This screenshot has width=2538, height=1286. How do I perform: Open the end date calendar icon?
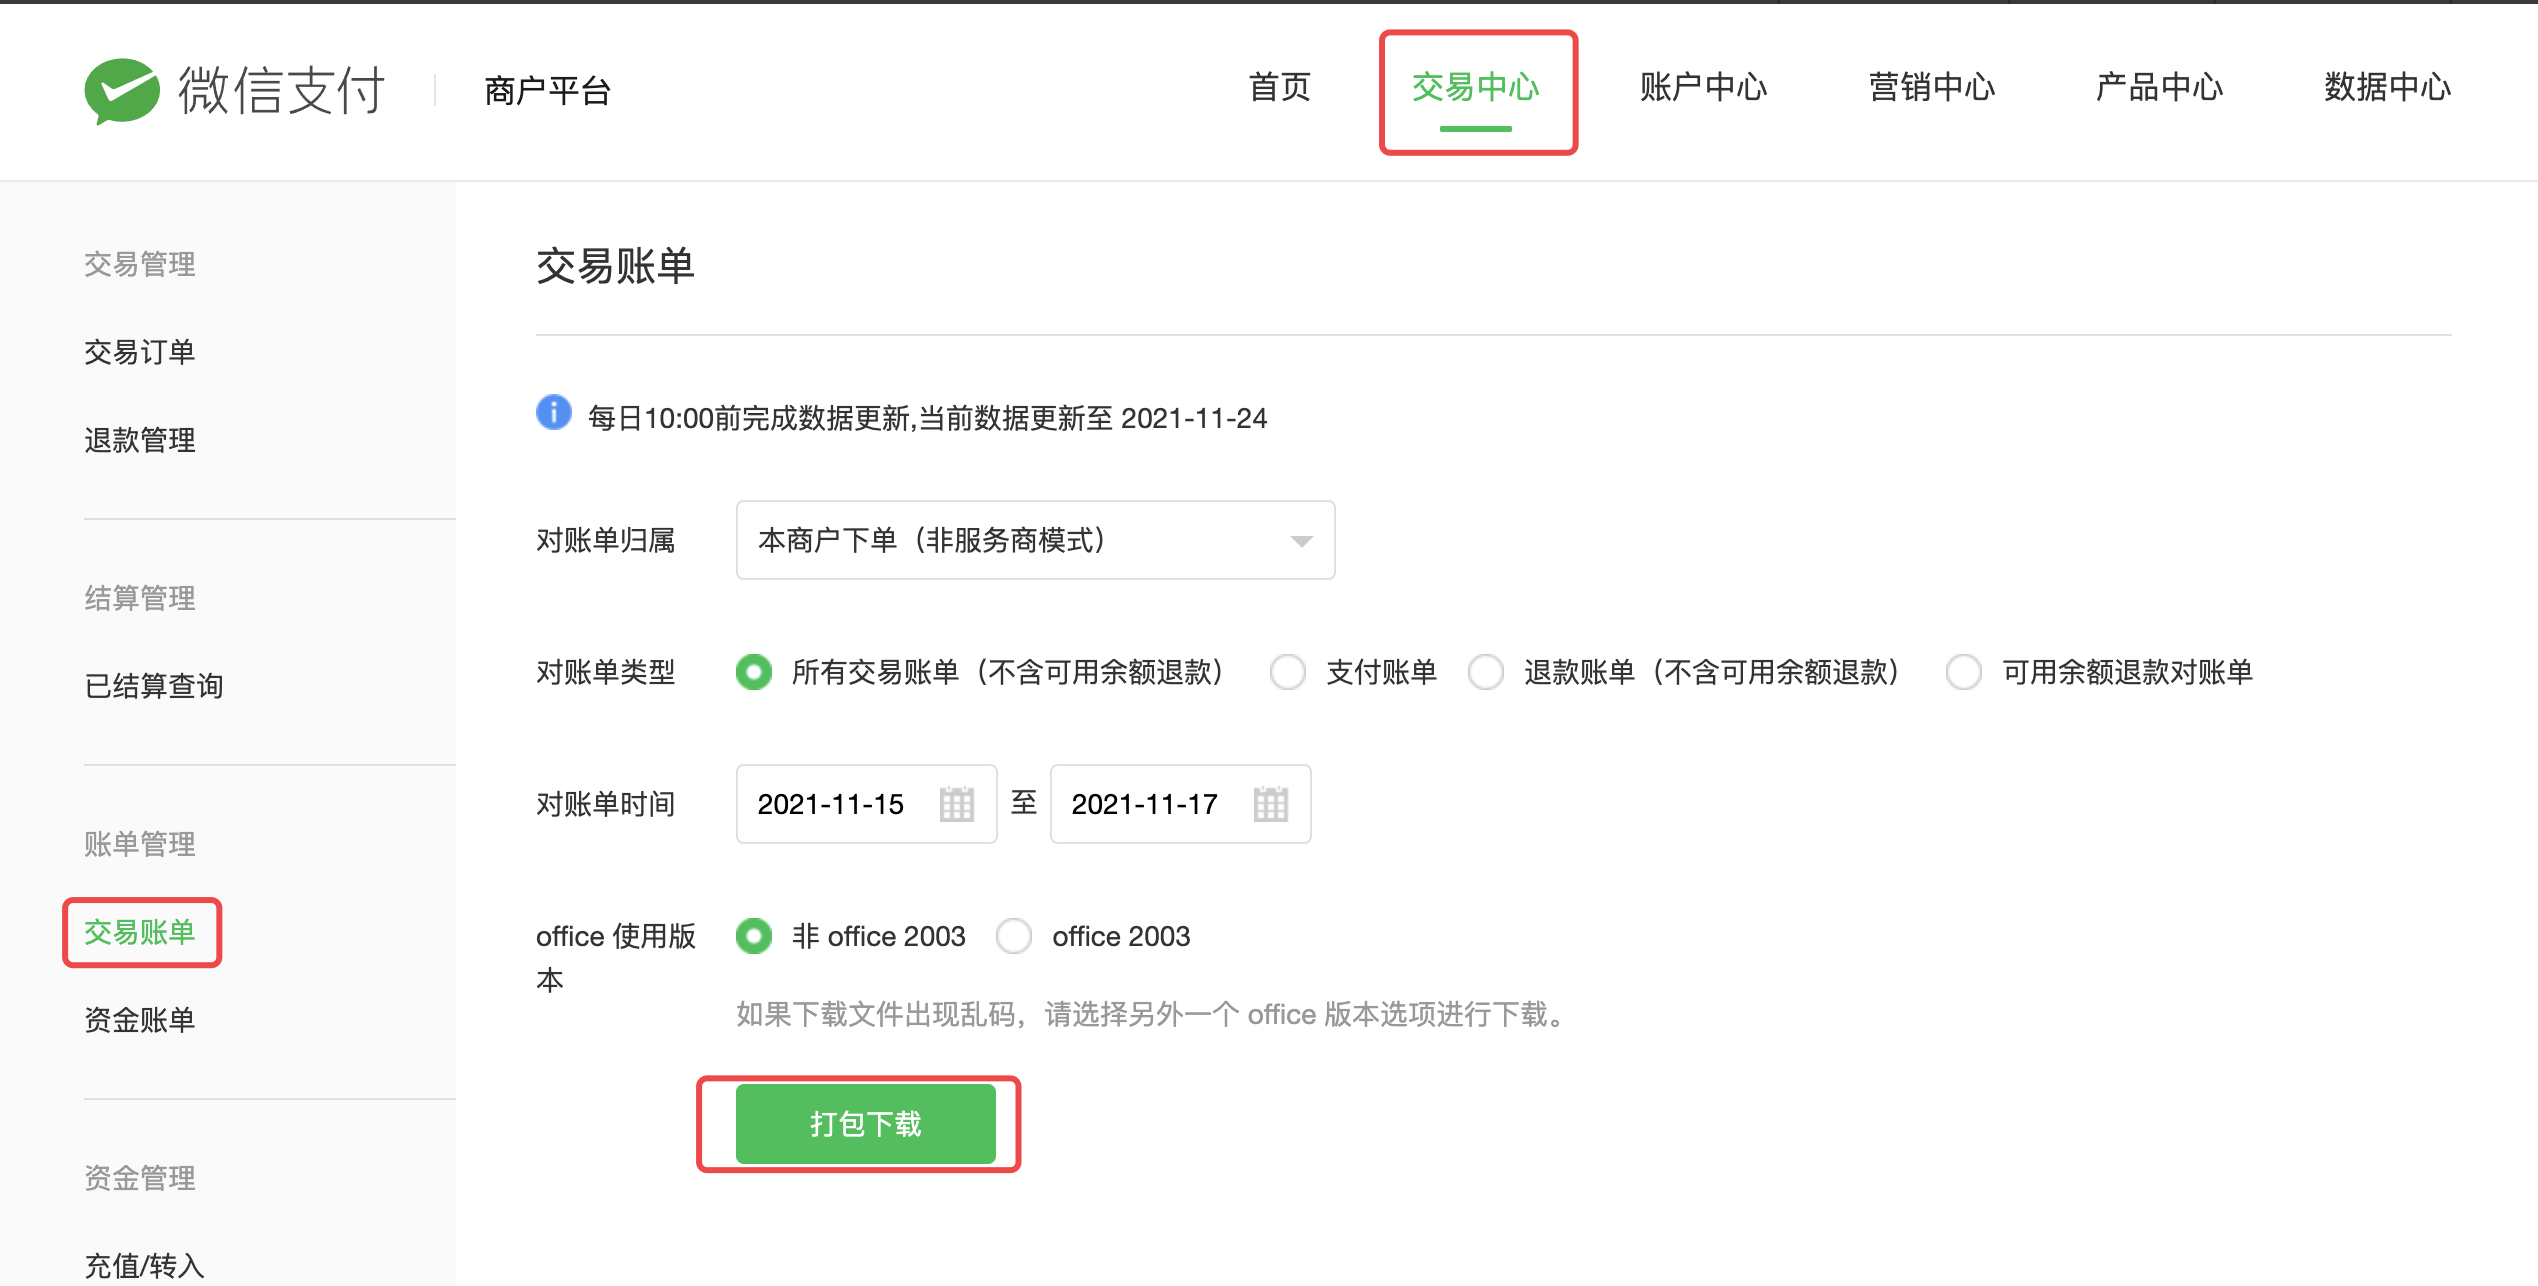[x=1270, y=804]
